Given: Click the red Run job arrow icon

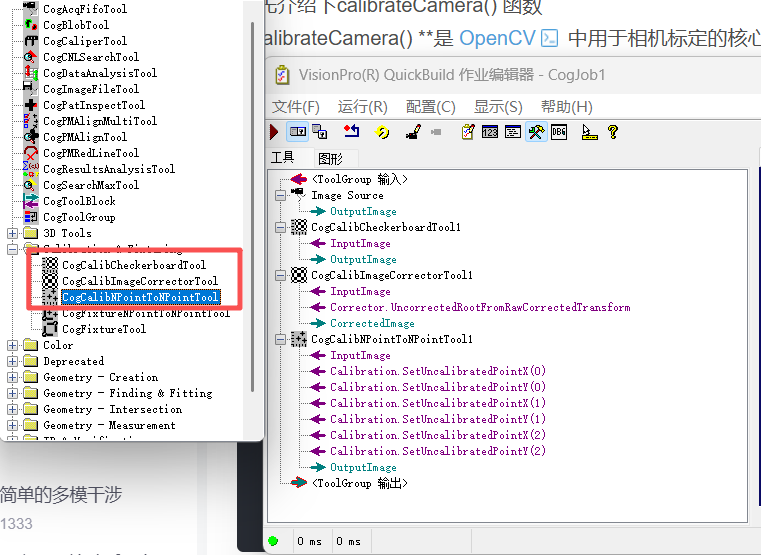Looking at the screenshot, I should pos(274,132).
